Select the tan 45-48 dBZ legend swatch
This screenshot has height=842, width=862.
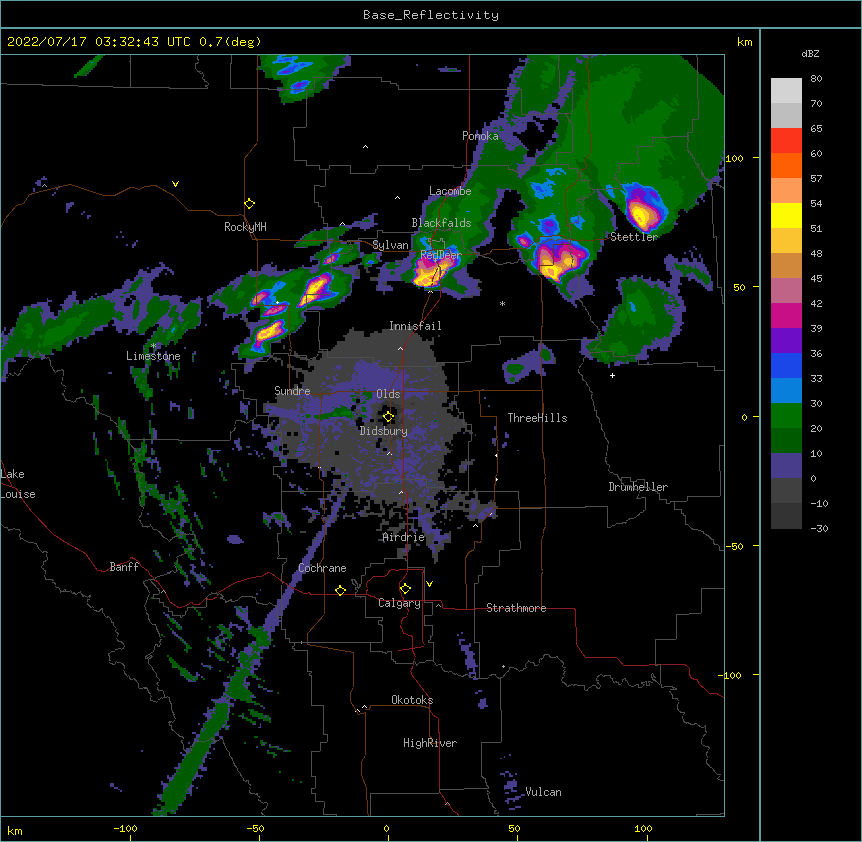coord(786,265)
